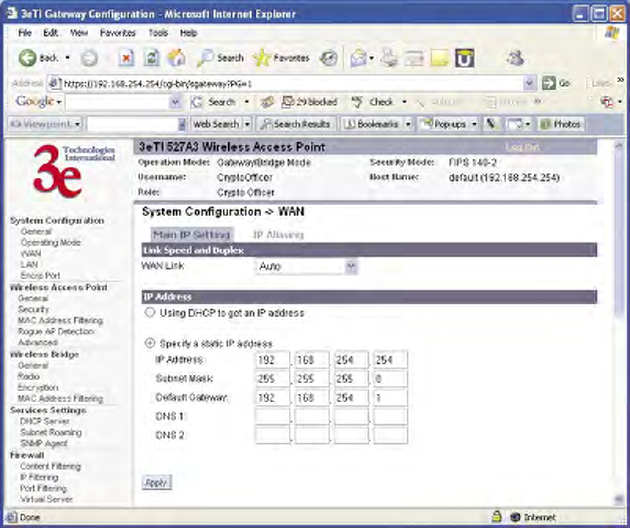Click the Mail envelope icon

point(358,59)
